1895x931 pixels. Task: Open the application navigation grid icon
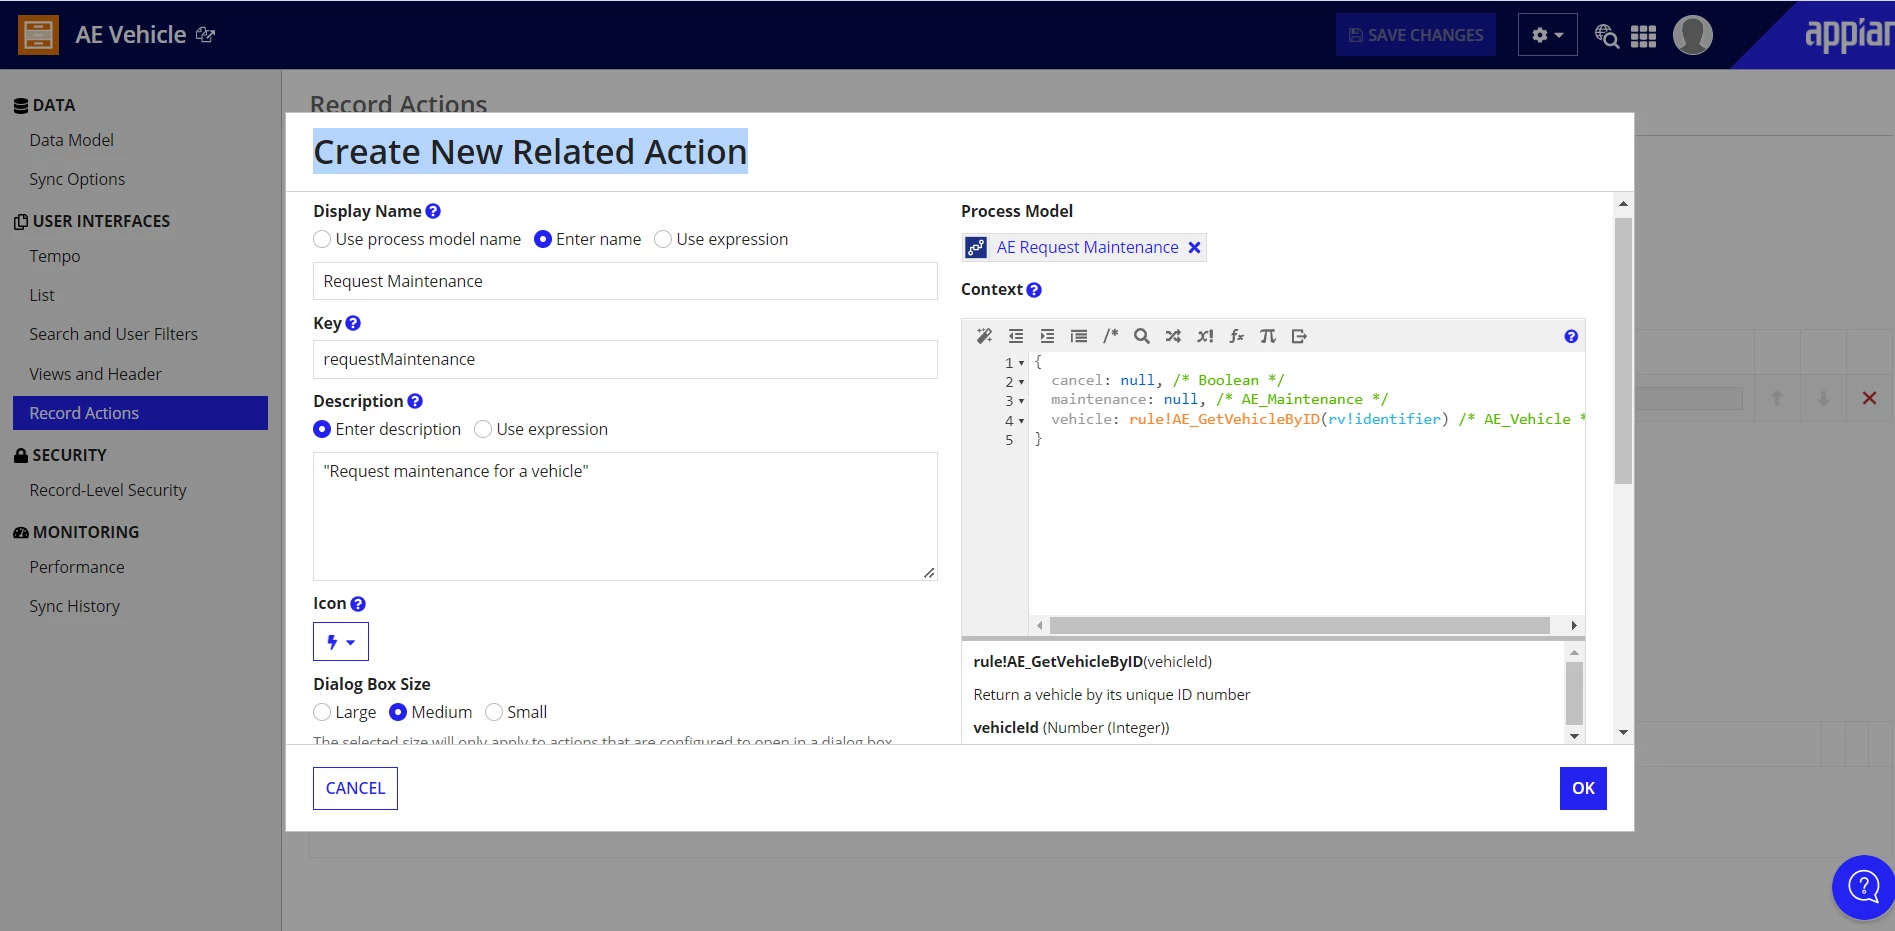tap(1644, 36)
